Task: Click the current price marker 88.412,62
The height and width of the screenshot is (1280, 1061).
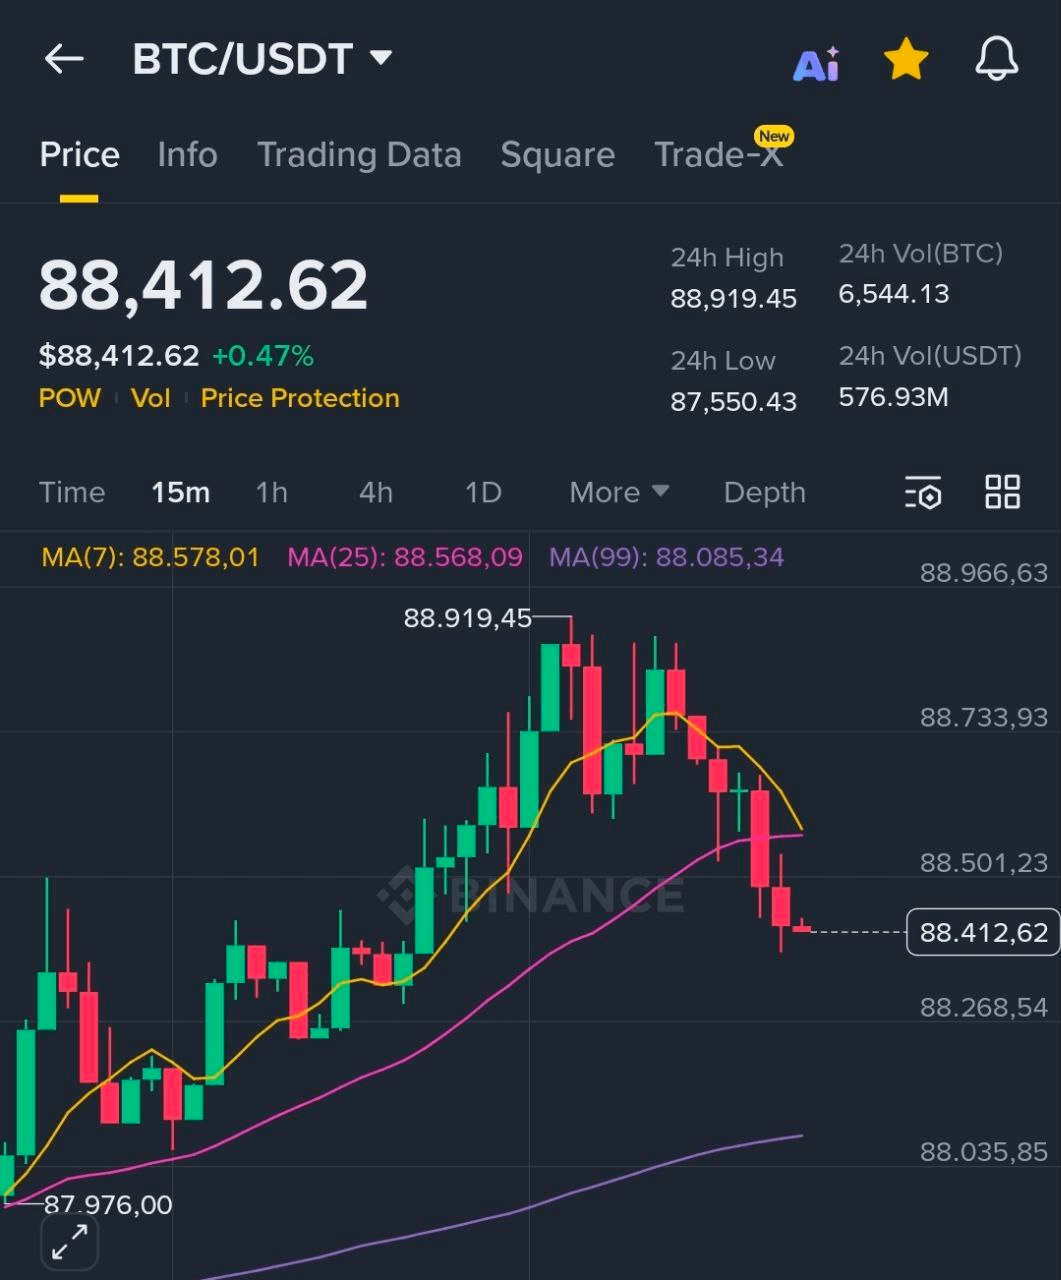Action: click(982, 932)
